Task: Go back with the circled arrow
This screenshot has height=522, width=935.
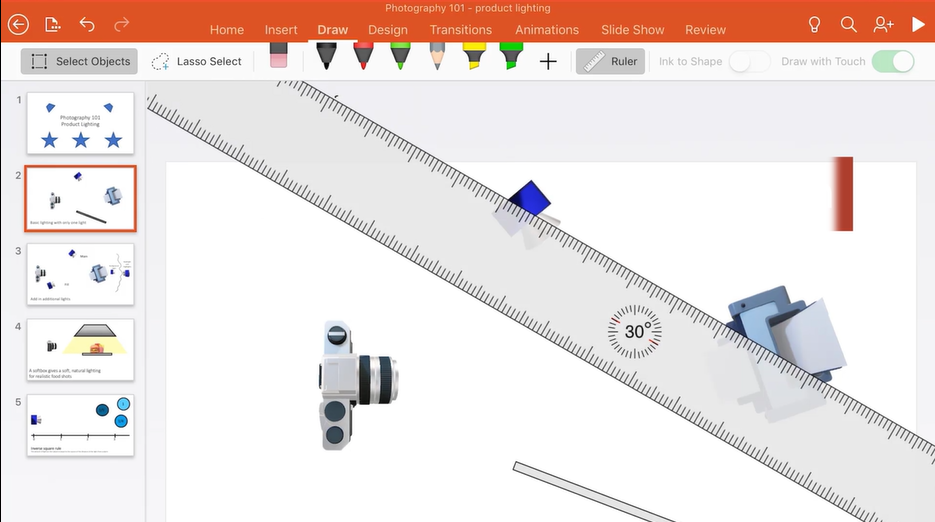Action: 18,24
